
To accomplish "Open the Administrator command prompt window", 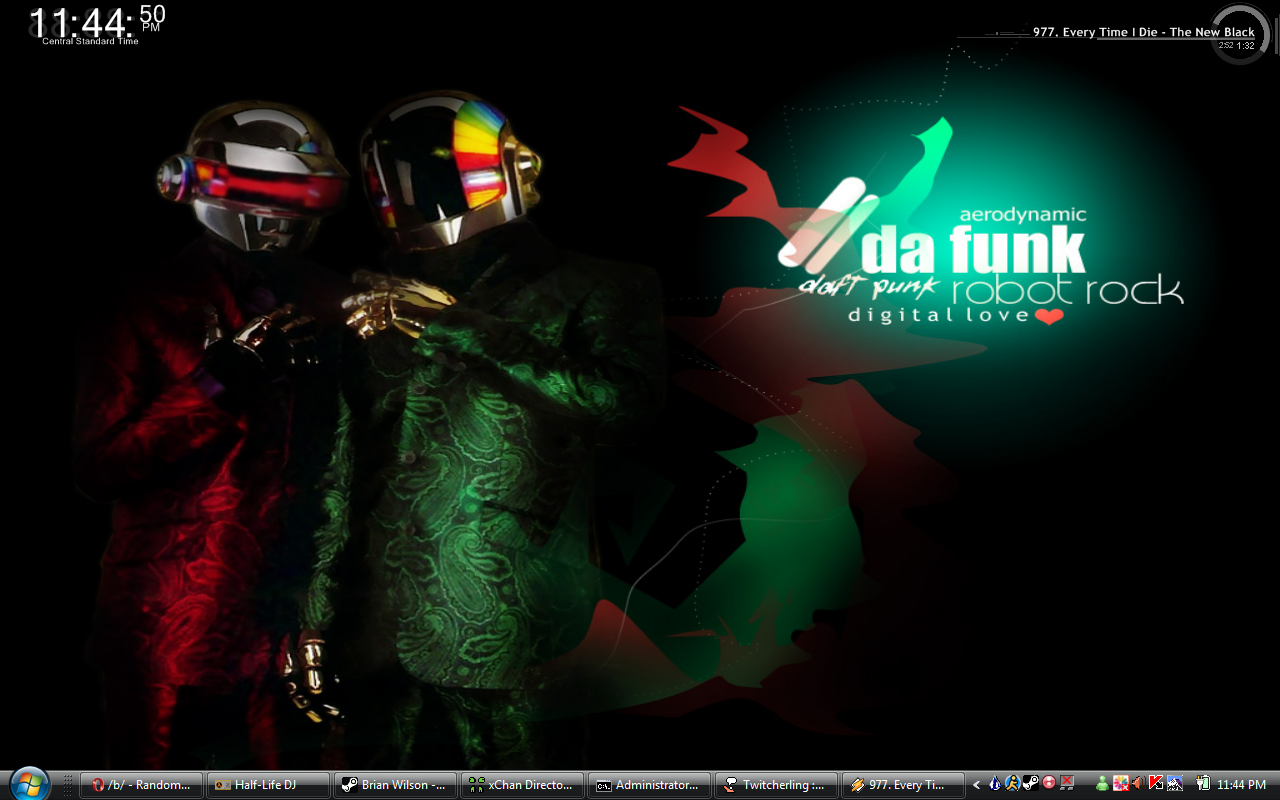I will coord(649,785).
